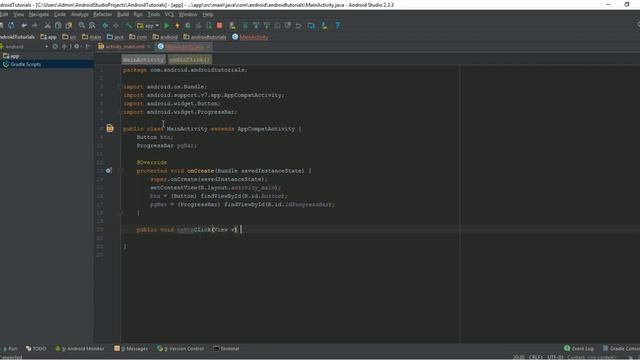Collapse the onCreate method fold marker
640x360 pixels.
click(121, 171)
